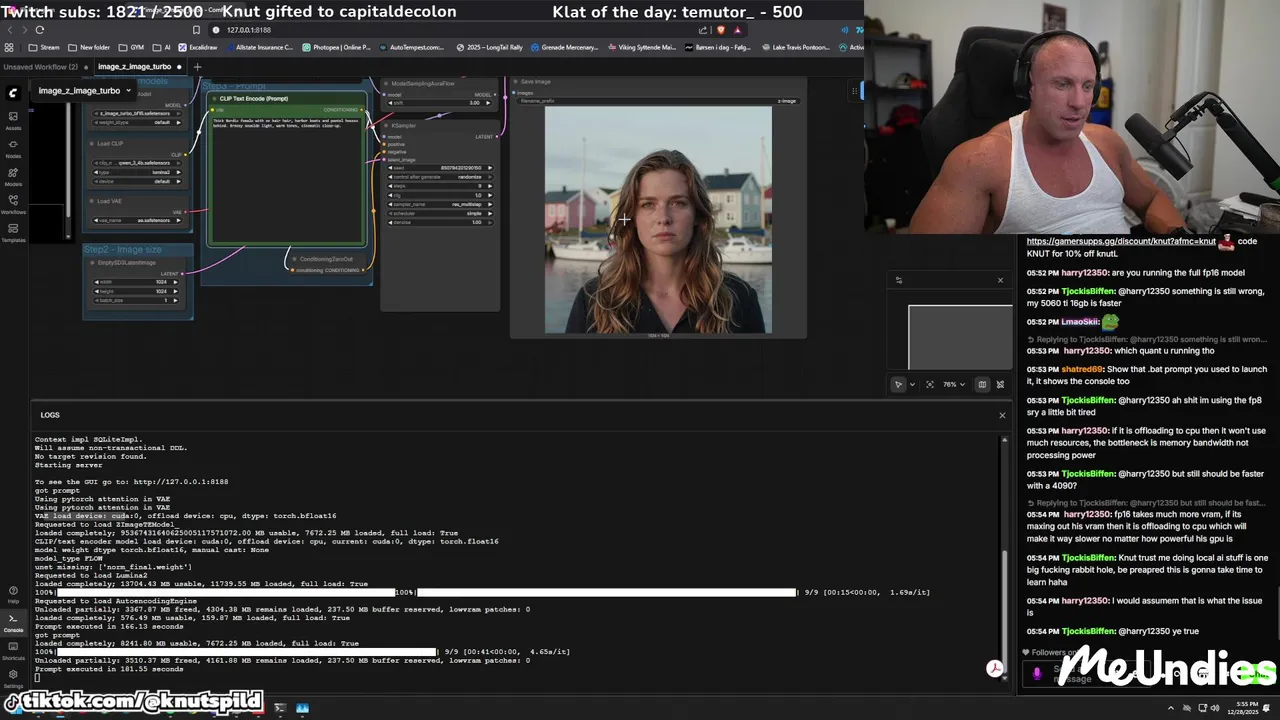This screenshot has height=720, width=1280.
Task: Increase the KSampler steps value arrow
Action: click(490, 186)
